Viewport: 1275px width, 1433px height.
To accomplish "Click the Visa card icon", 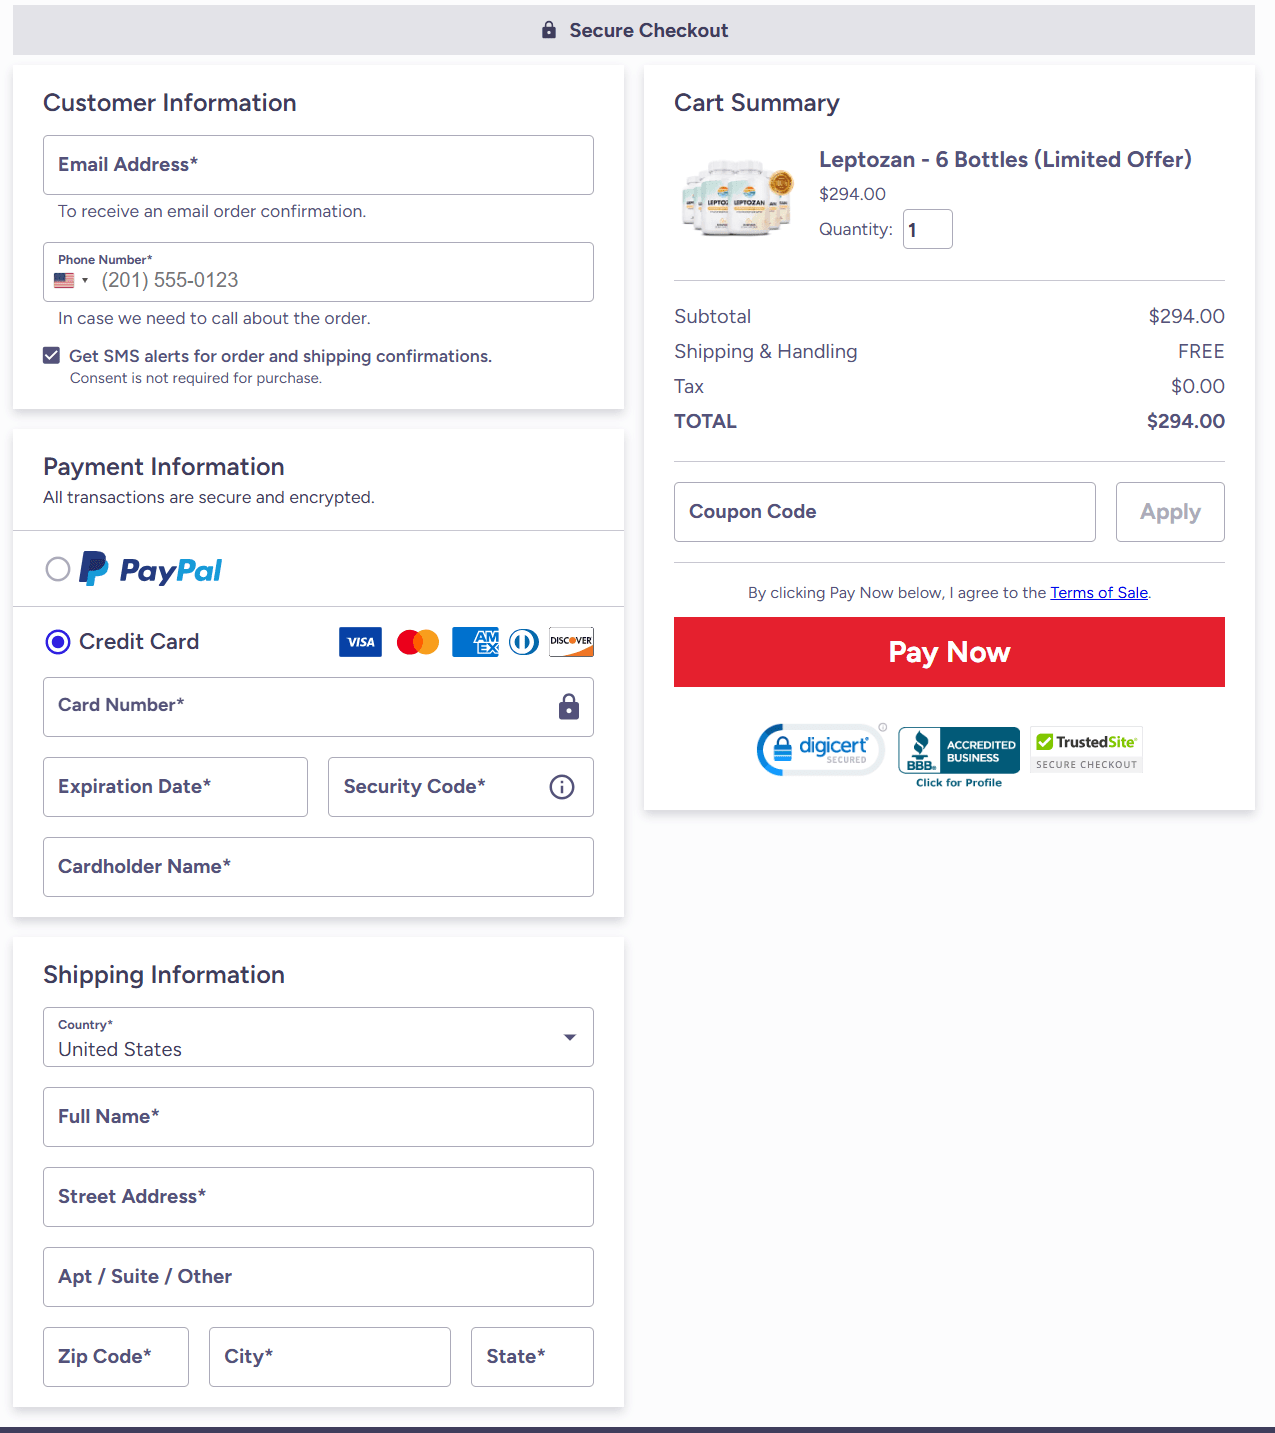I will (360, 642).
